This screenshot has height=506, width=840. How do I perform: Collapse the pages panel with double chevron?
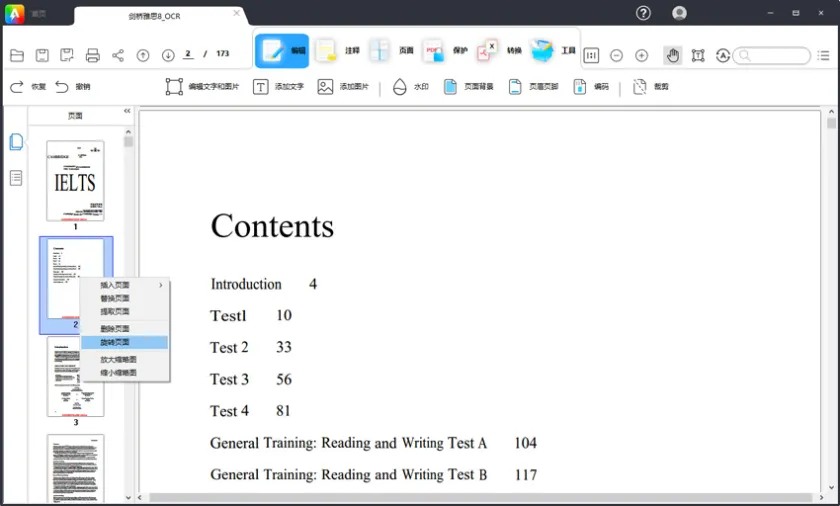click(x=127, y=112)
